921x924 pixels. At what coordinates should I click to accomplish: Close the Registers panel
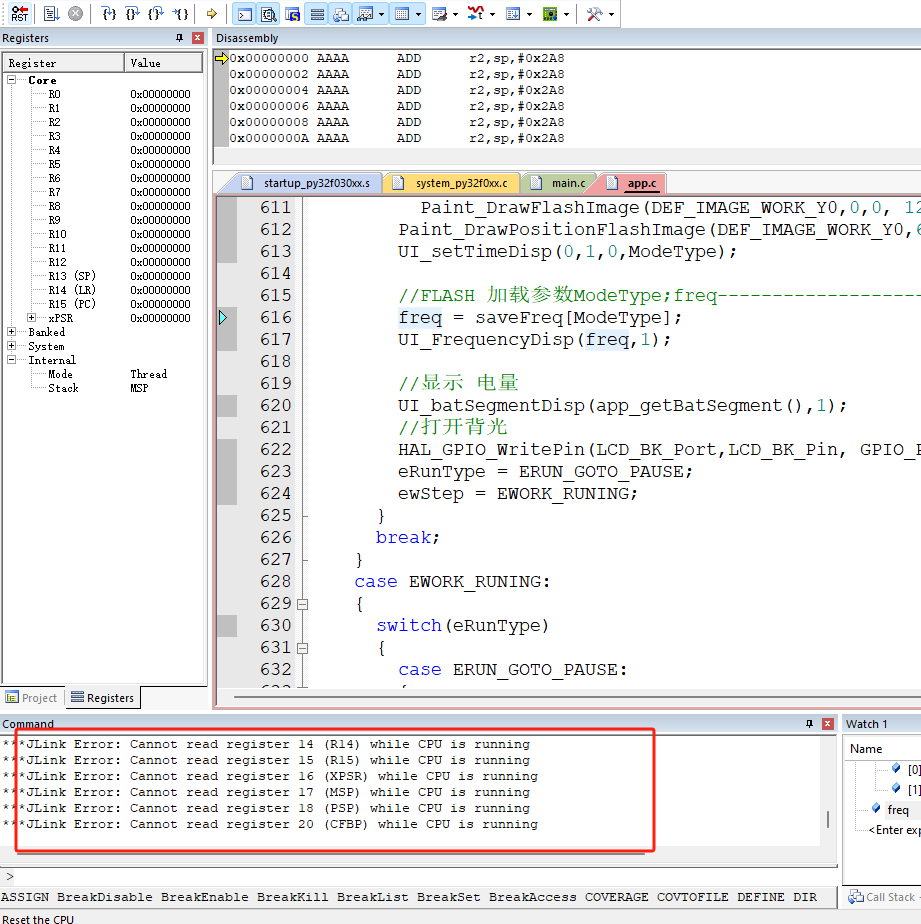(198, 38)
